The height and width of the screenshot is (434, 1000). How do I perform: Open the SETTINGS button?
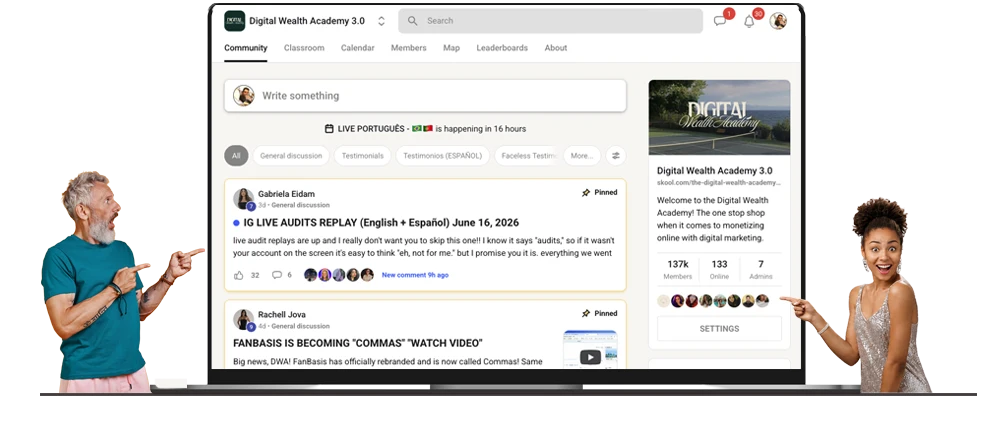point(719,329)
